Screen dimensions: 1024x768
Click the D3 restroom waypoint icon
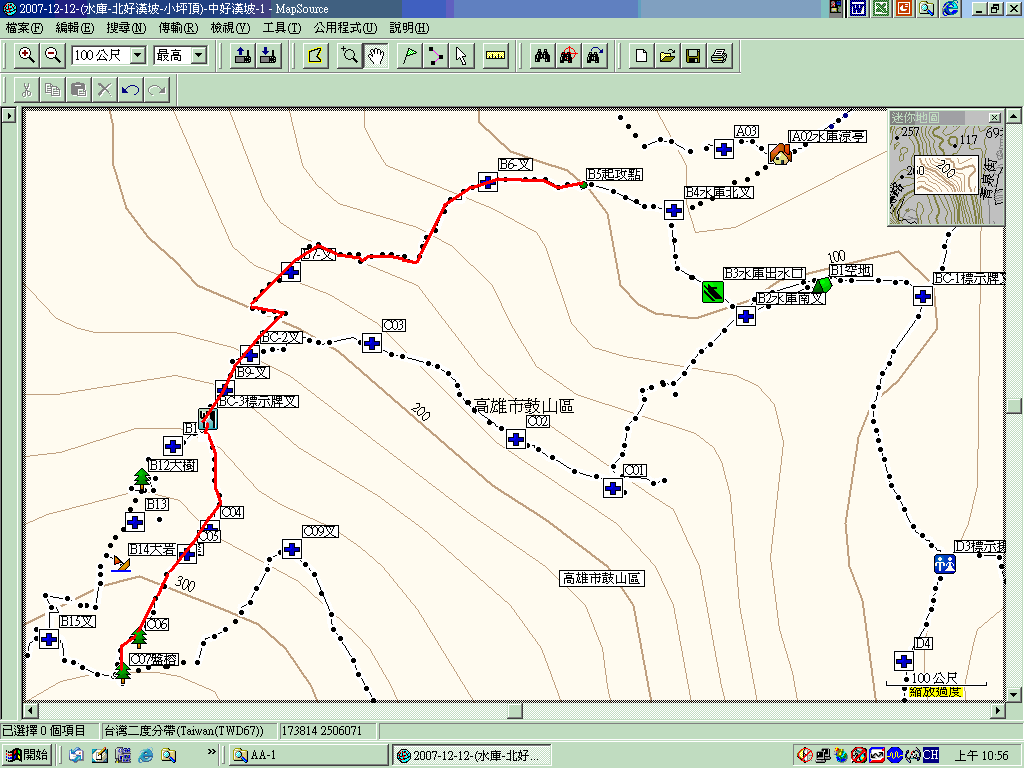pyautogui.click(x=944, y=563)
